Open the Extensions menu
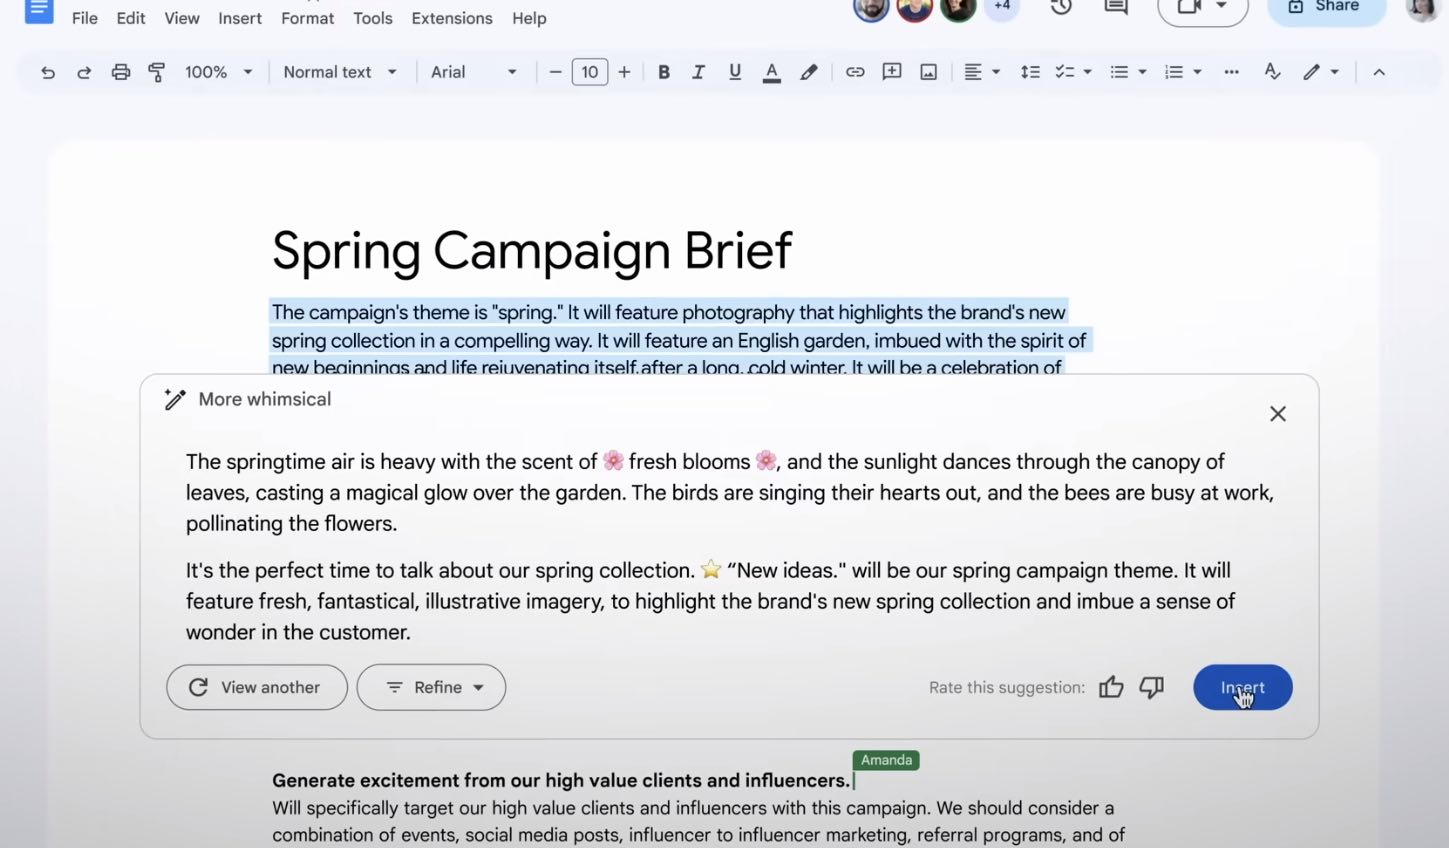 (452, 18)
